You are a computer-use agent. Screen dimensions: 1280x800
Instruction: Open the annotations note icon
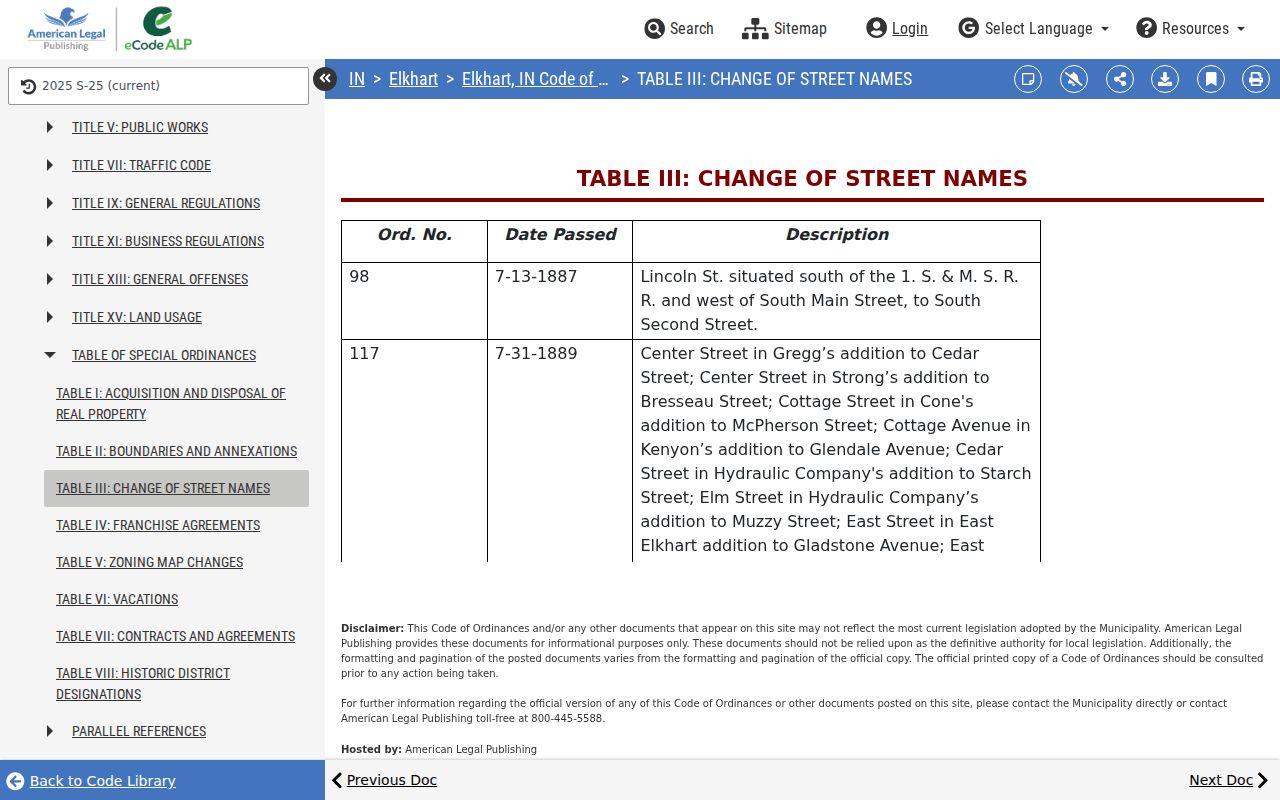click(1028, 79)
